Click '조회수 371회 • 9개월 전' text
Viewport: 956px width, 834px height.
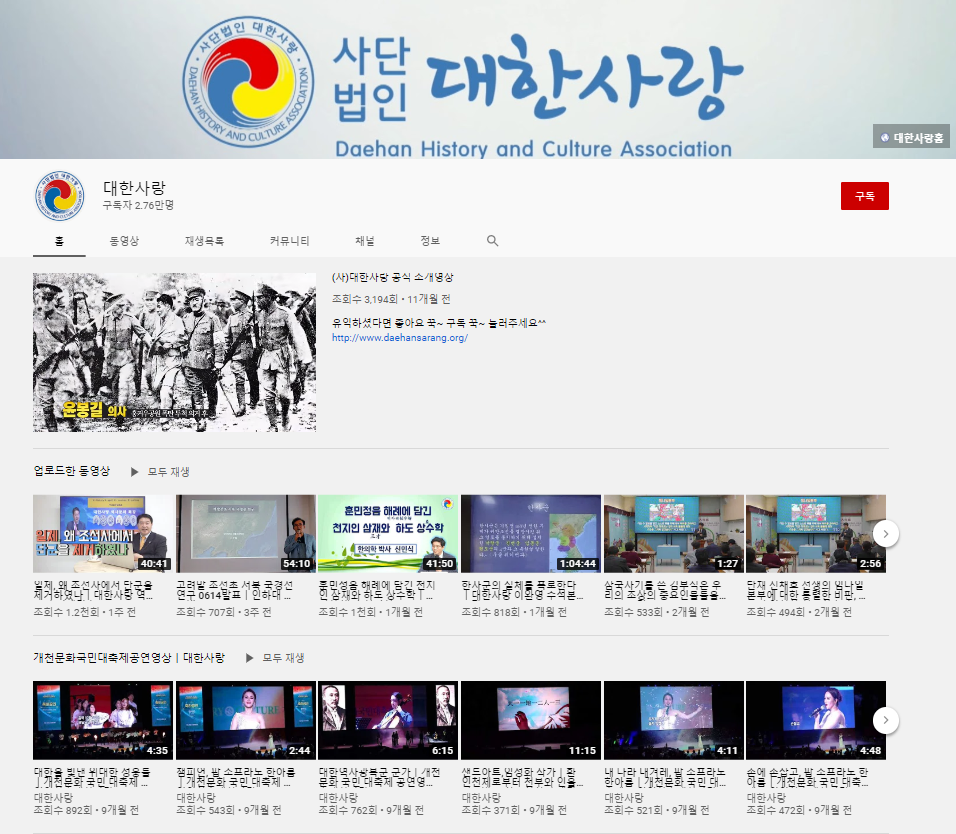(x=514, y=810)
